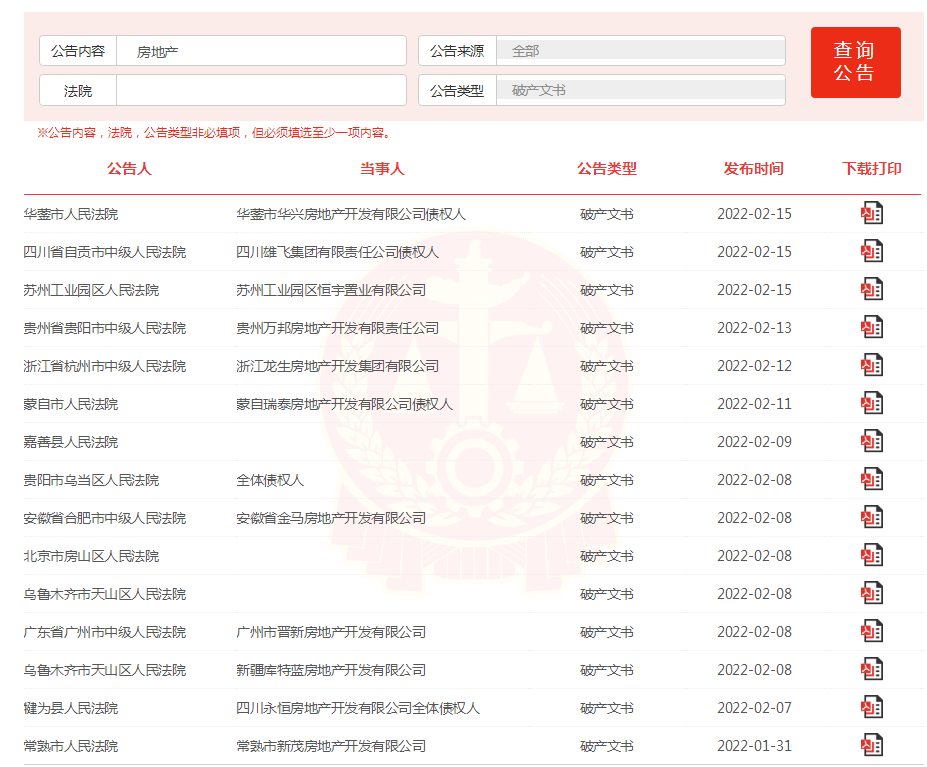The width and height of the screenshot is (927, 767).
Task: Download PDF for 苏州工业园区恒宇置业有限公司 row
Action: point(871,289)
